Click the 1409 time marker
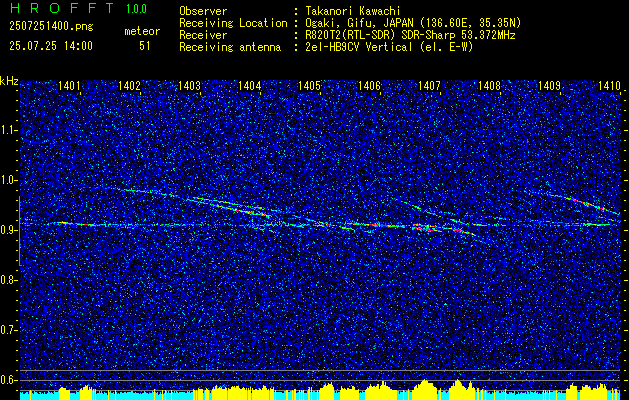Viewport: 629px width, 400px height. [x=549, y=86]
